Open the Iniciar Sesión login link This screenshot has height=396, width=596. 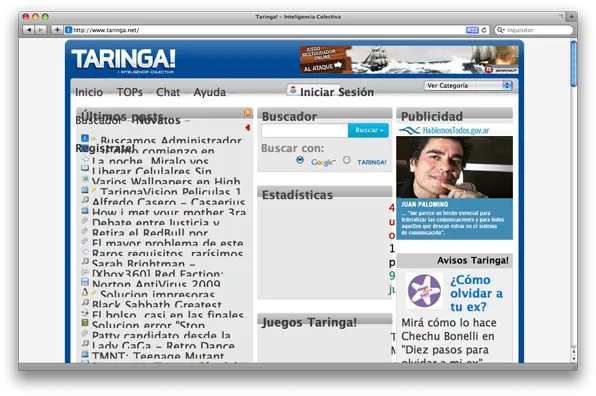coord(337,92)
